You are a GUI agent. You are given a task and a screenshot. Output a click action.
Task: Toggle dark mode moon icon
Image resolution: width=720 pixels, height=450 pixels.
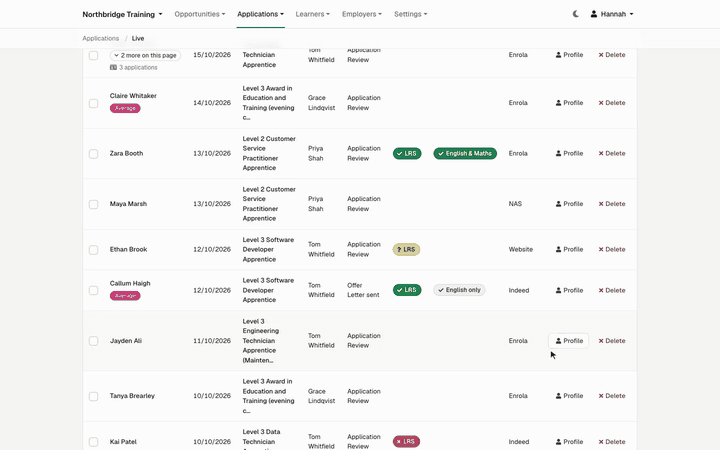[575, 14]
